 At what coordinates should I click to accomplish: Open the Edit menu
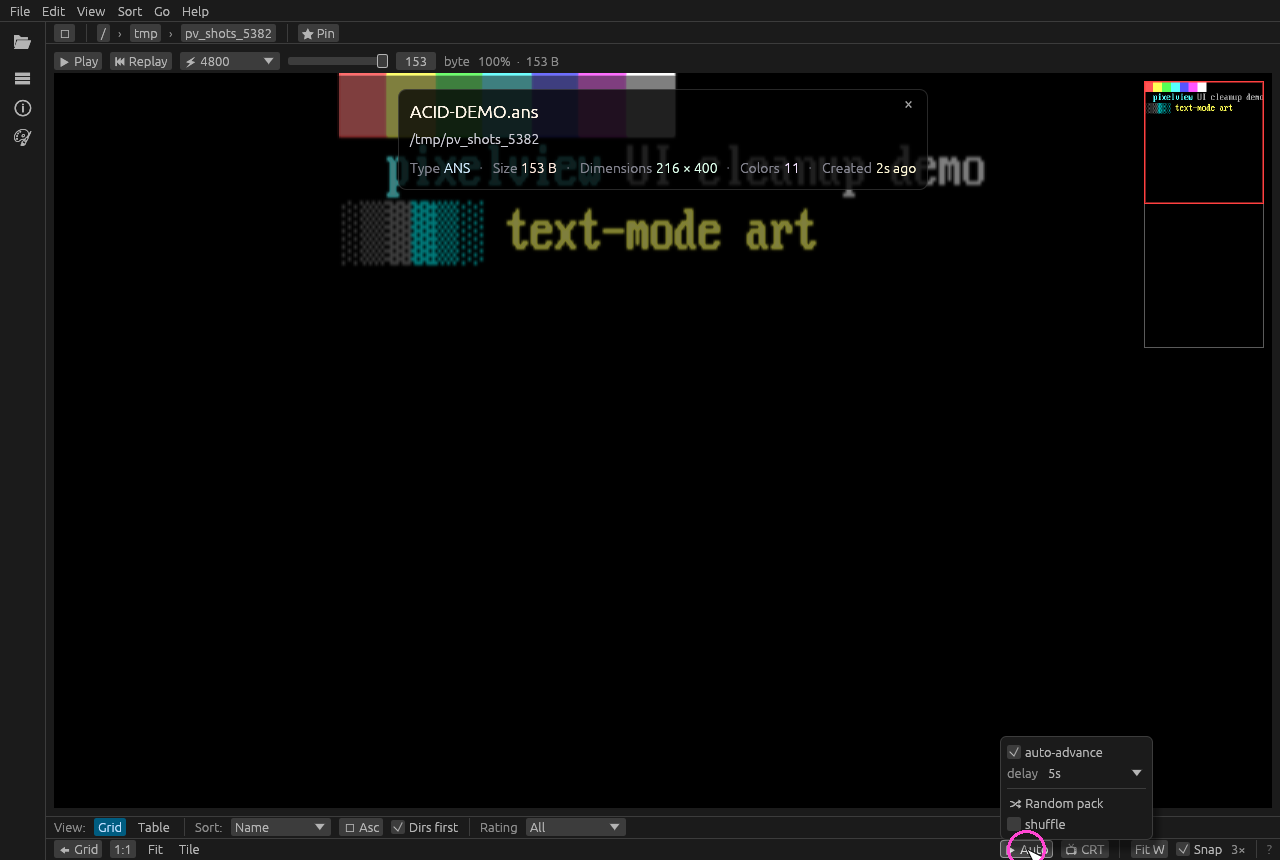(x=53, y=11)
